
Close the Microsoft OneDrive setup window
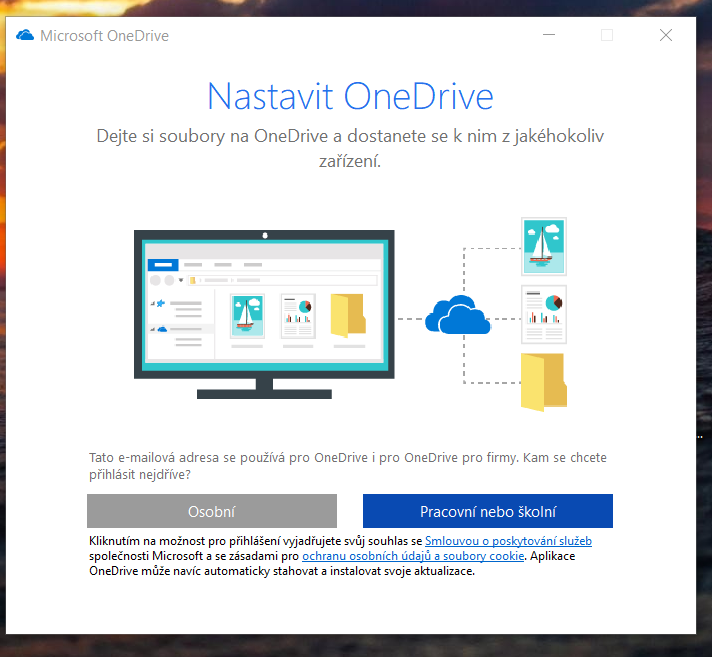[666, 35]
